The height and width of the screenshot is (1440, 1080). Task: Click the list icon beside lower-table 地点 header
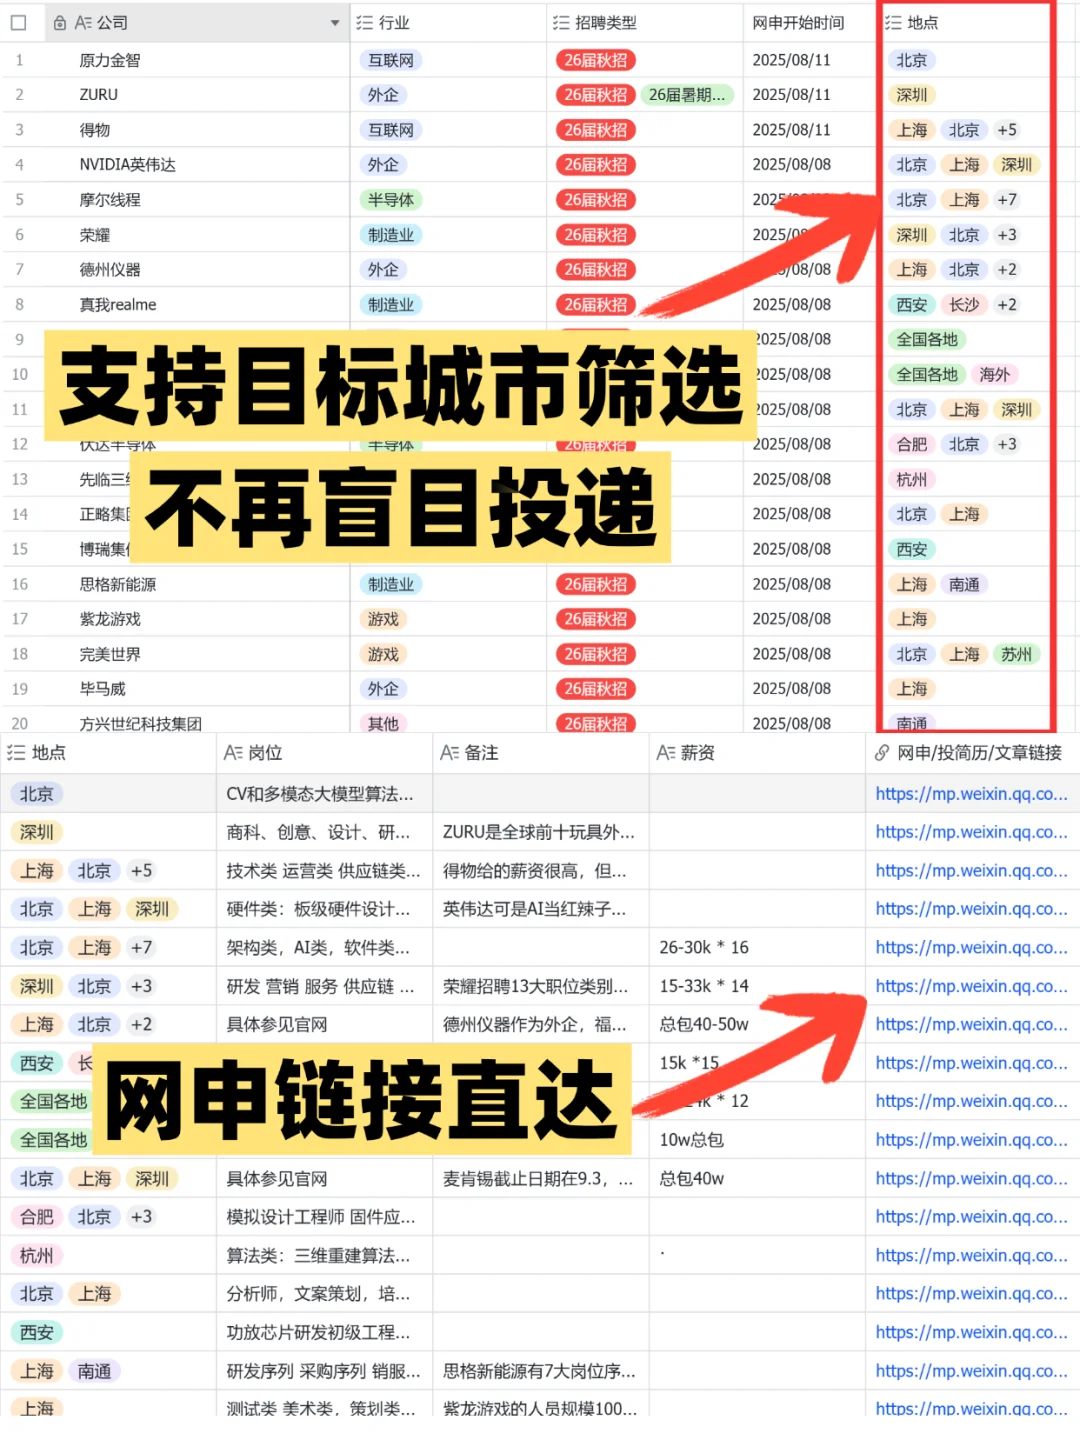(17, 752)
